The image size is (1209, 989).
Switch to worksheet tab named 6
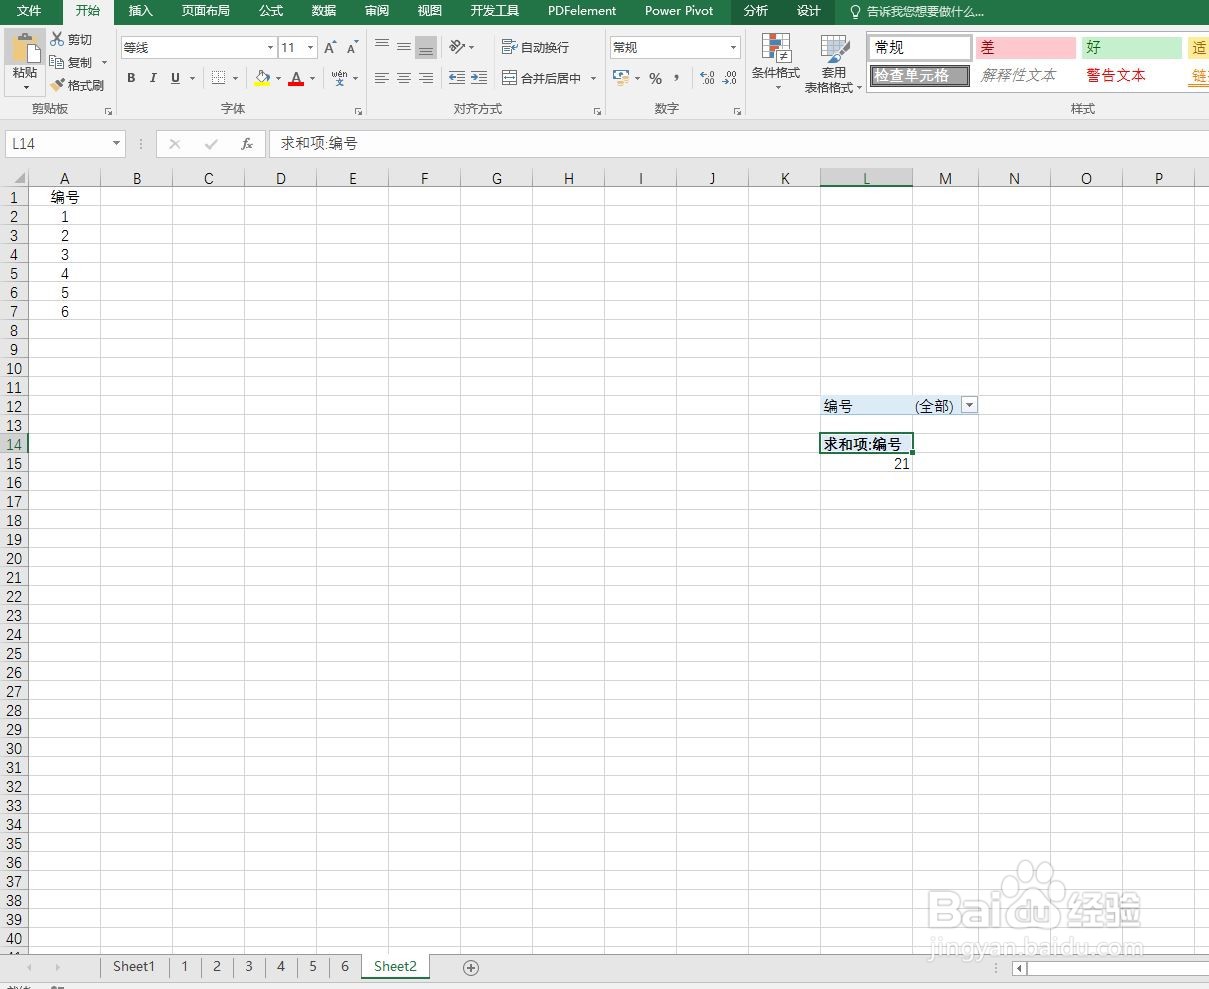click(x=345, y=967)
